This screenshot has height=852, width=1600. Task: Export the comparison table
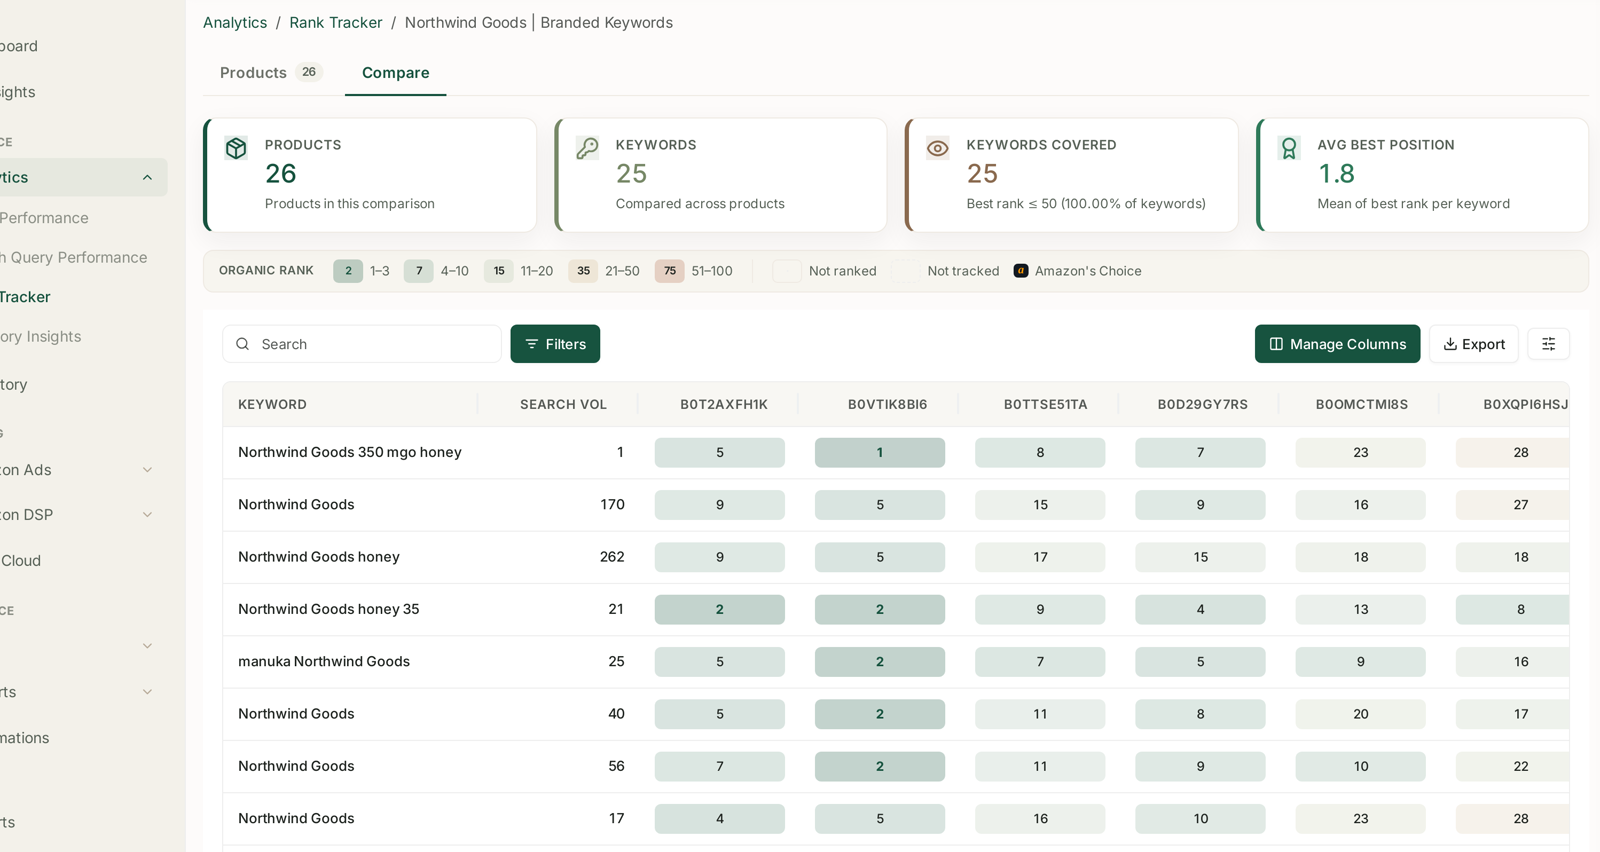pos(1474,344)
